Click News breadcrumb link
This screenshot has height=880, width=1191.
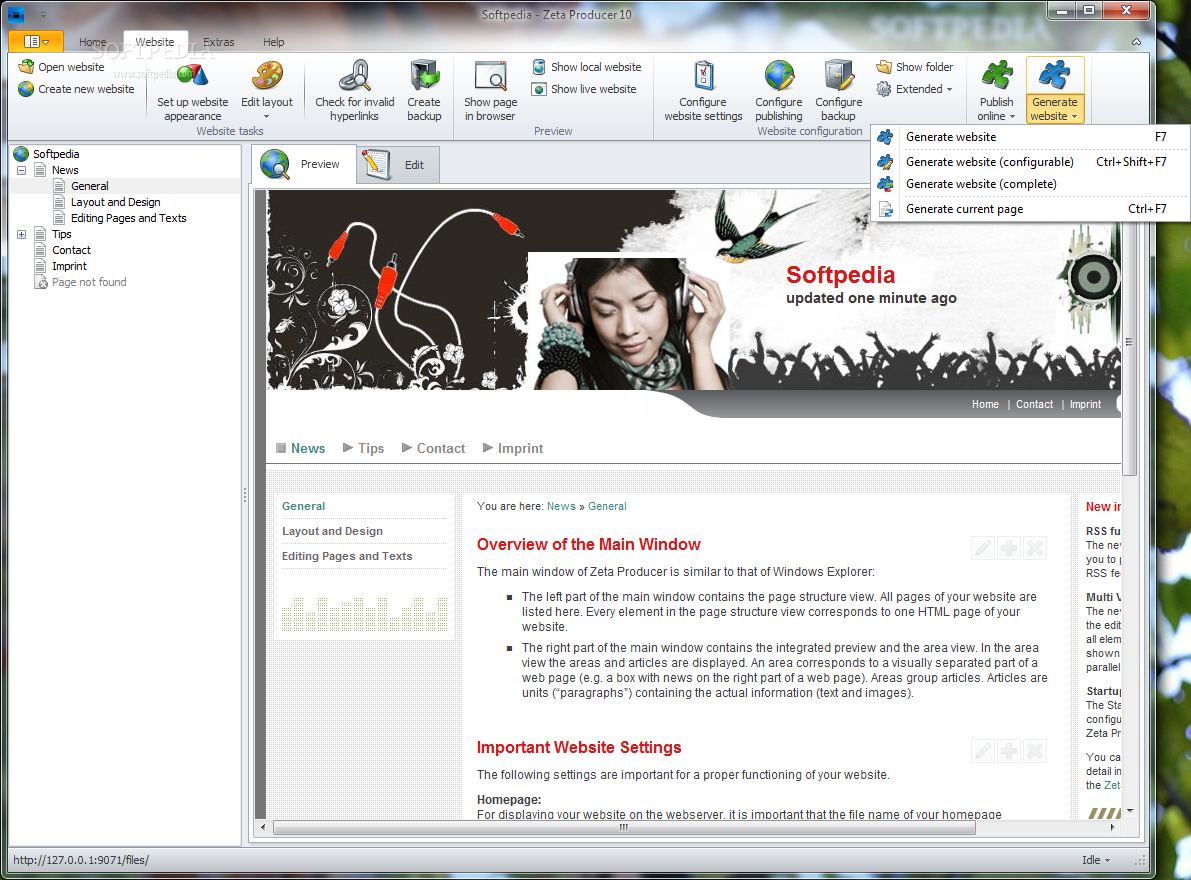(x=561, y=506)
